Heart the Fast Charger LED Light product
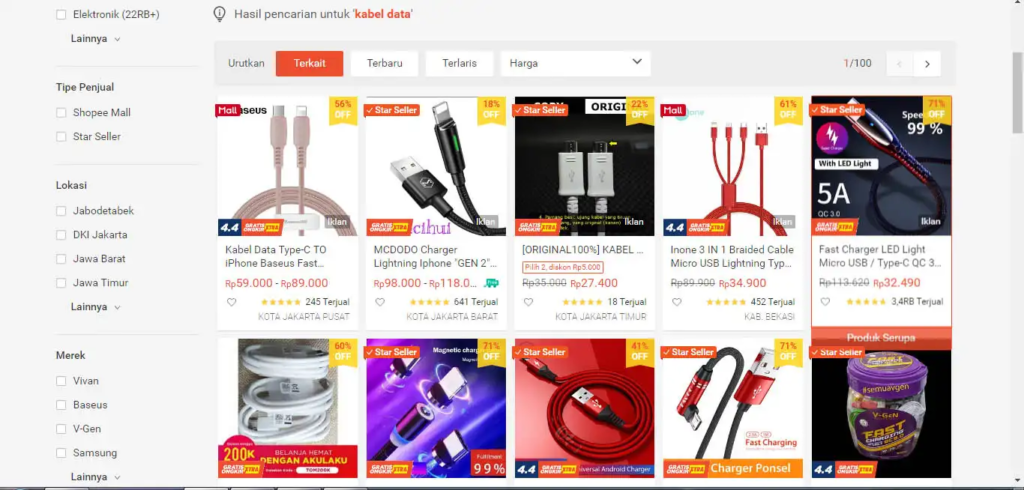 [825, 302]
